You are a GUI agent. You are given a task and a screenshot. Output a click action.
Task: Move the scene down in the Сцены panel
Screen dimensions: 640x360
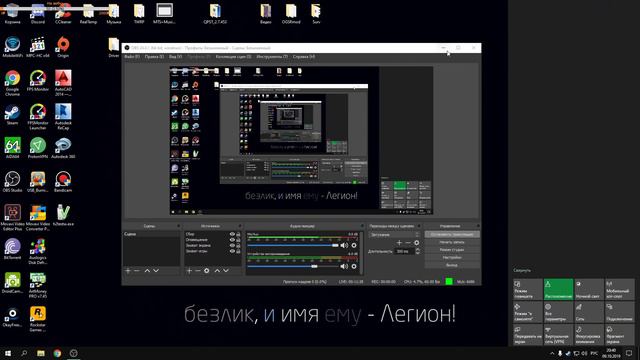(156, 271)
